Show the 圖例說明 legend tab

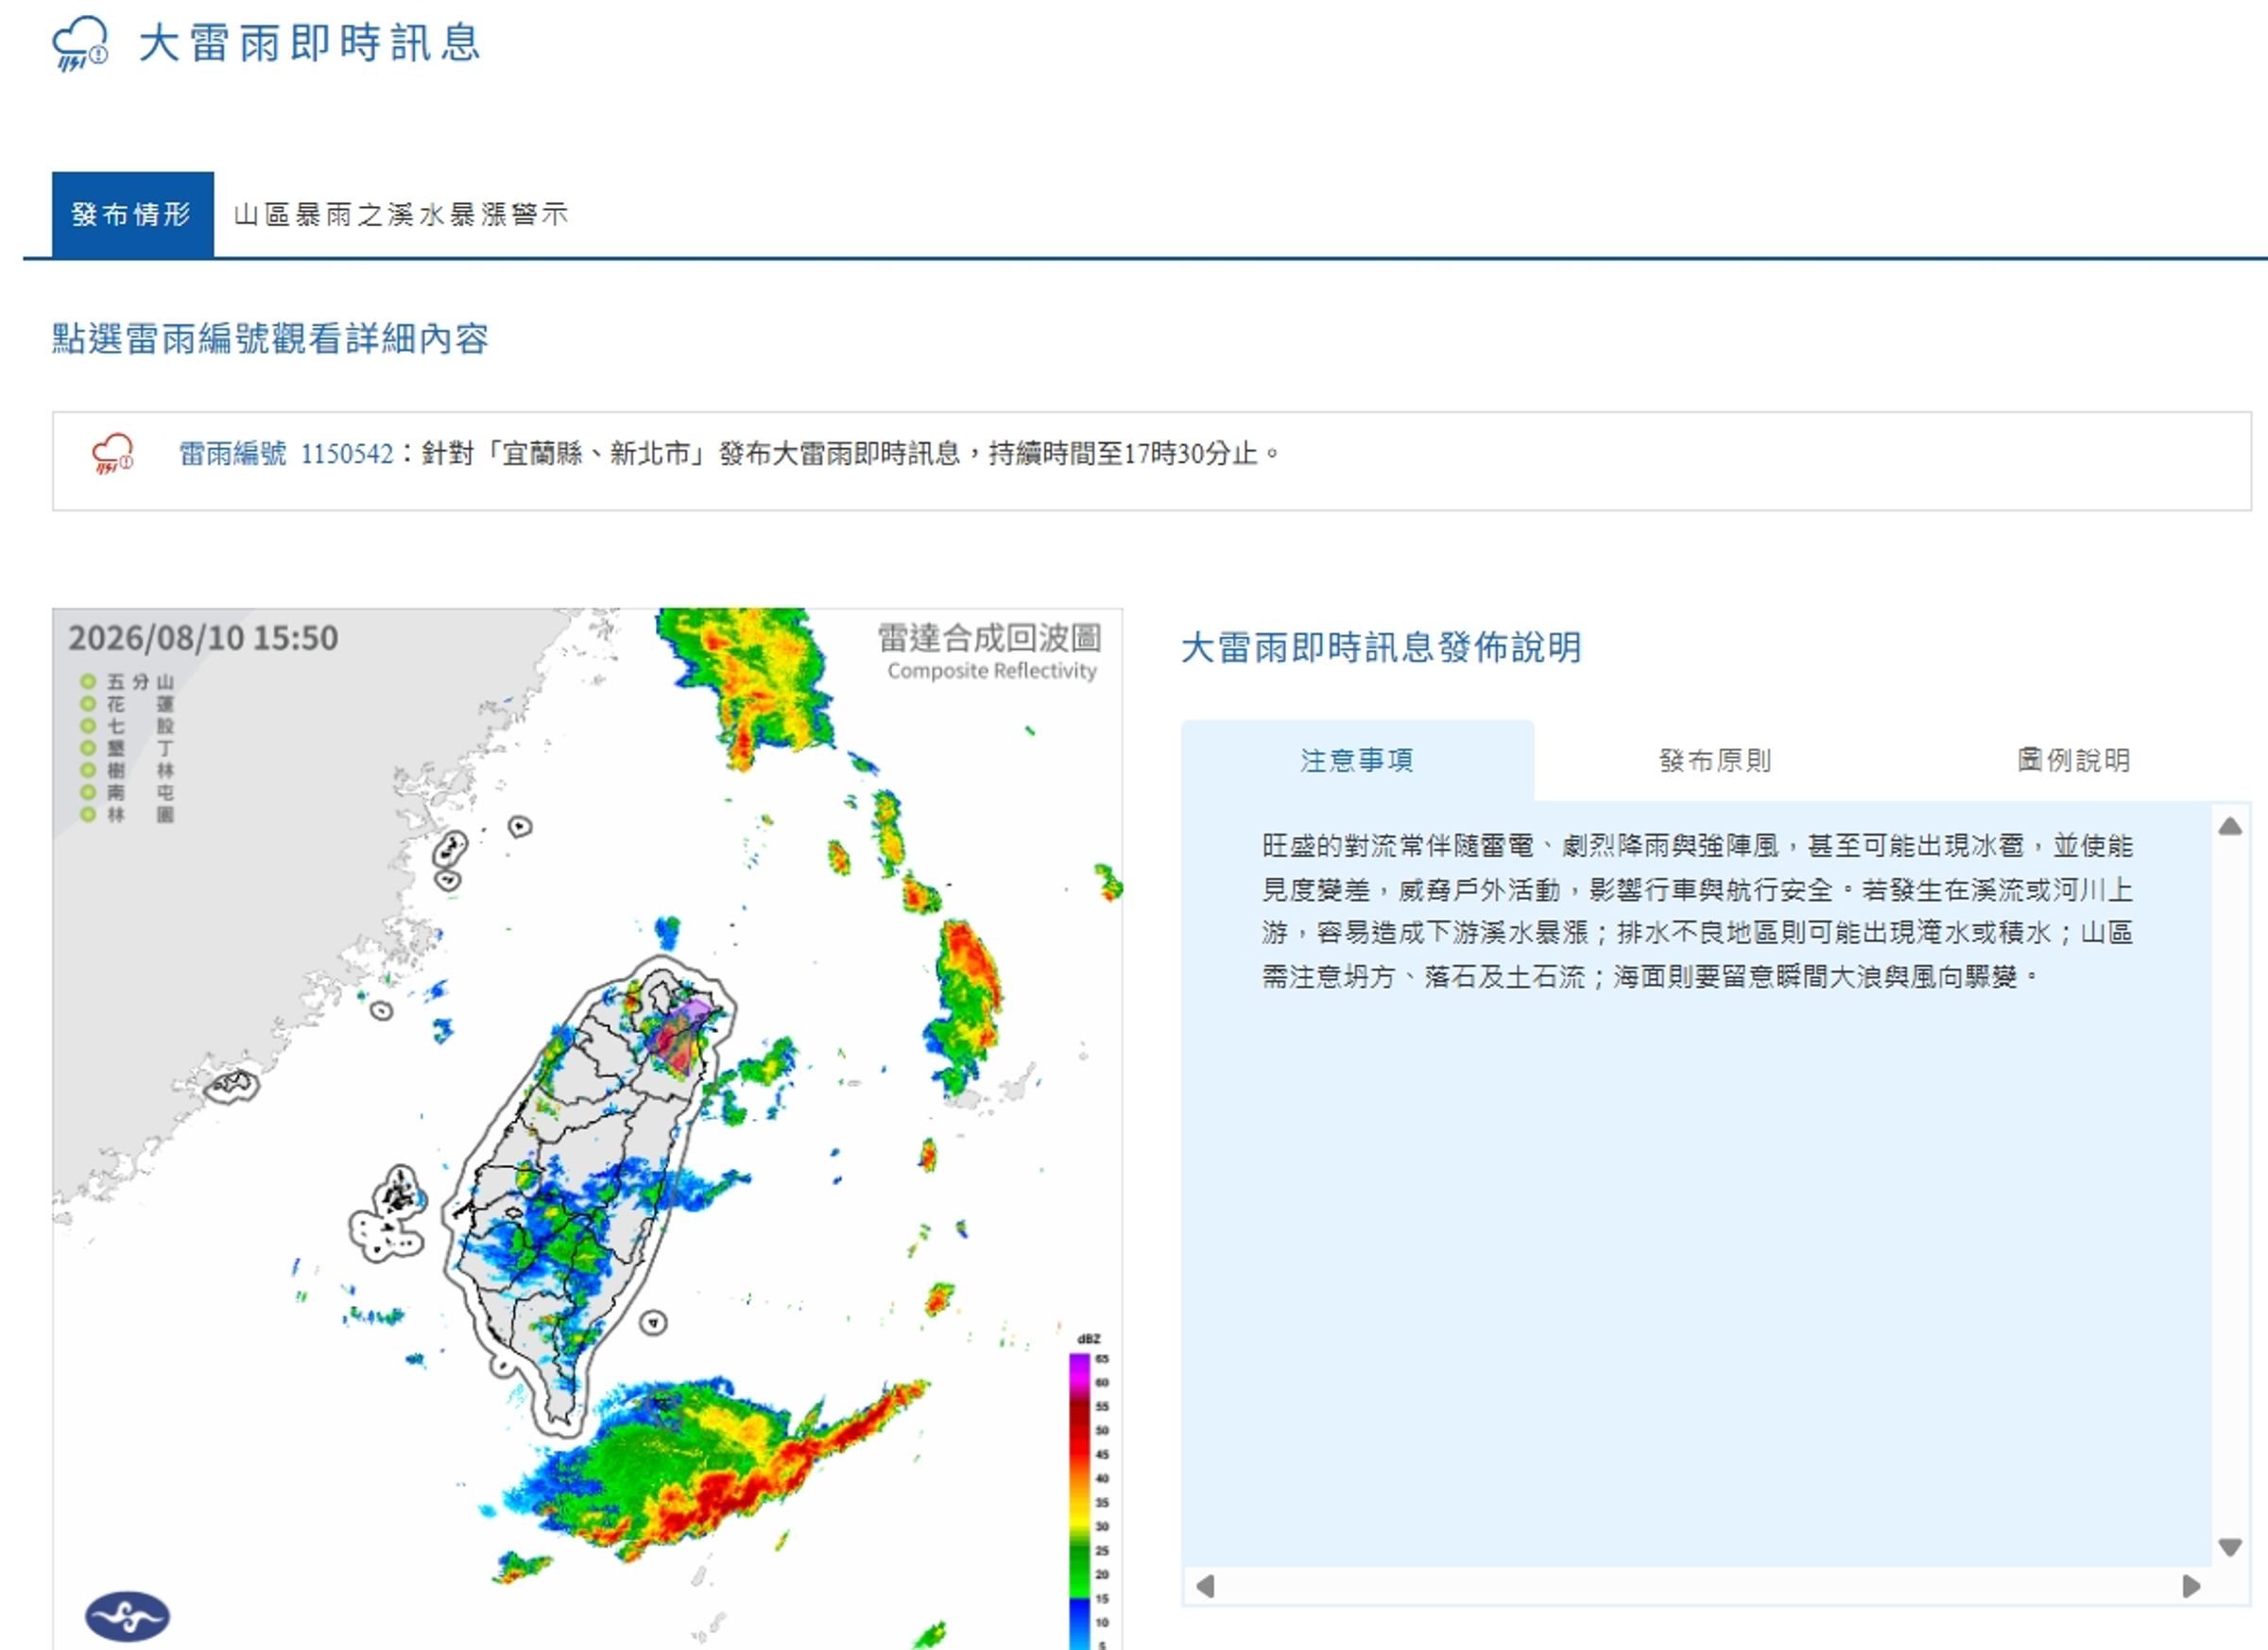(x=2073, y=760)
